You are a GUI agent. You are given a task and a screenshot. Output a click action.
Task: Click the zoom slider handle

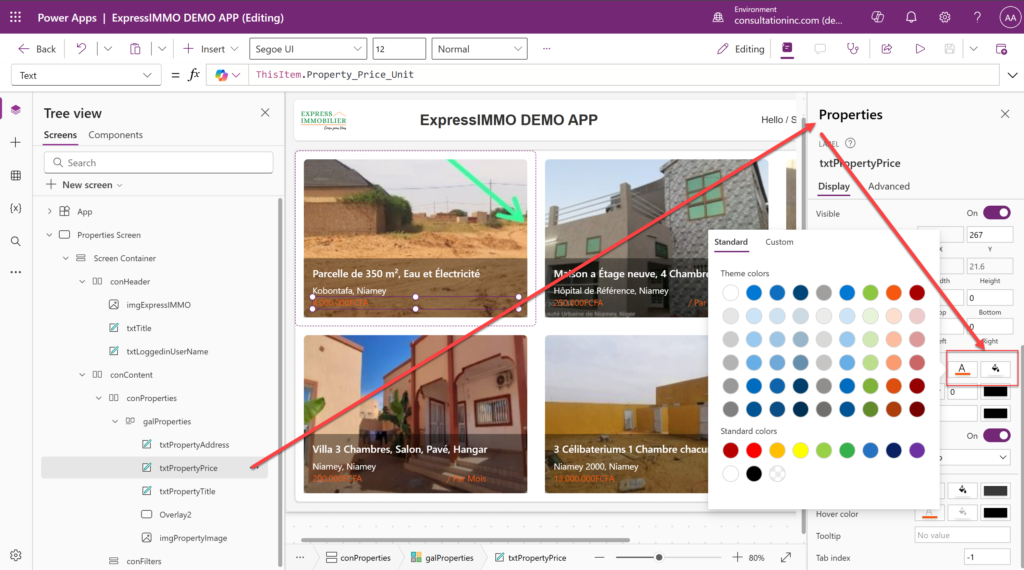point(659,557)
